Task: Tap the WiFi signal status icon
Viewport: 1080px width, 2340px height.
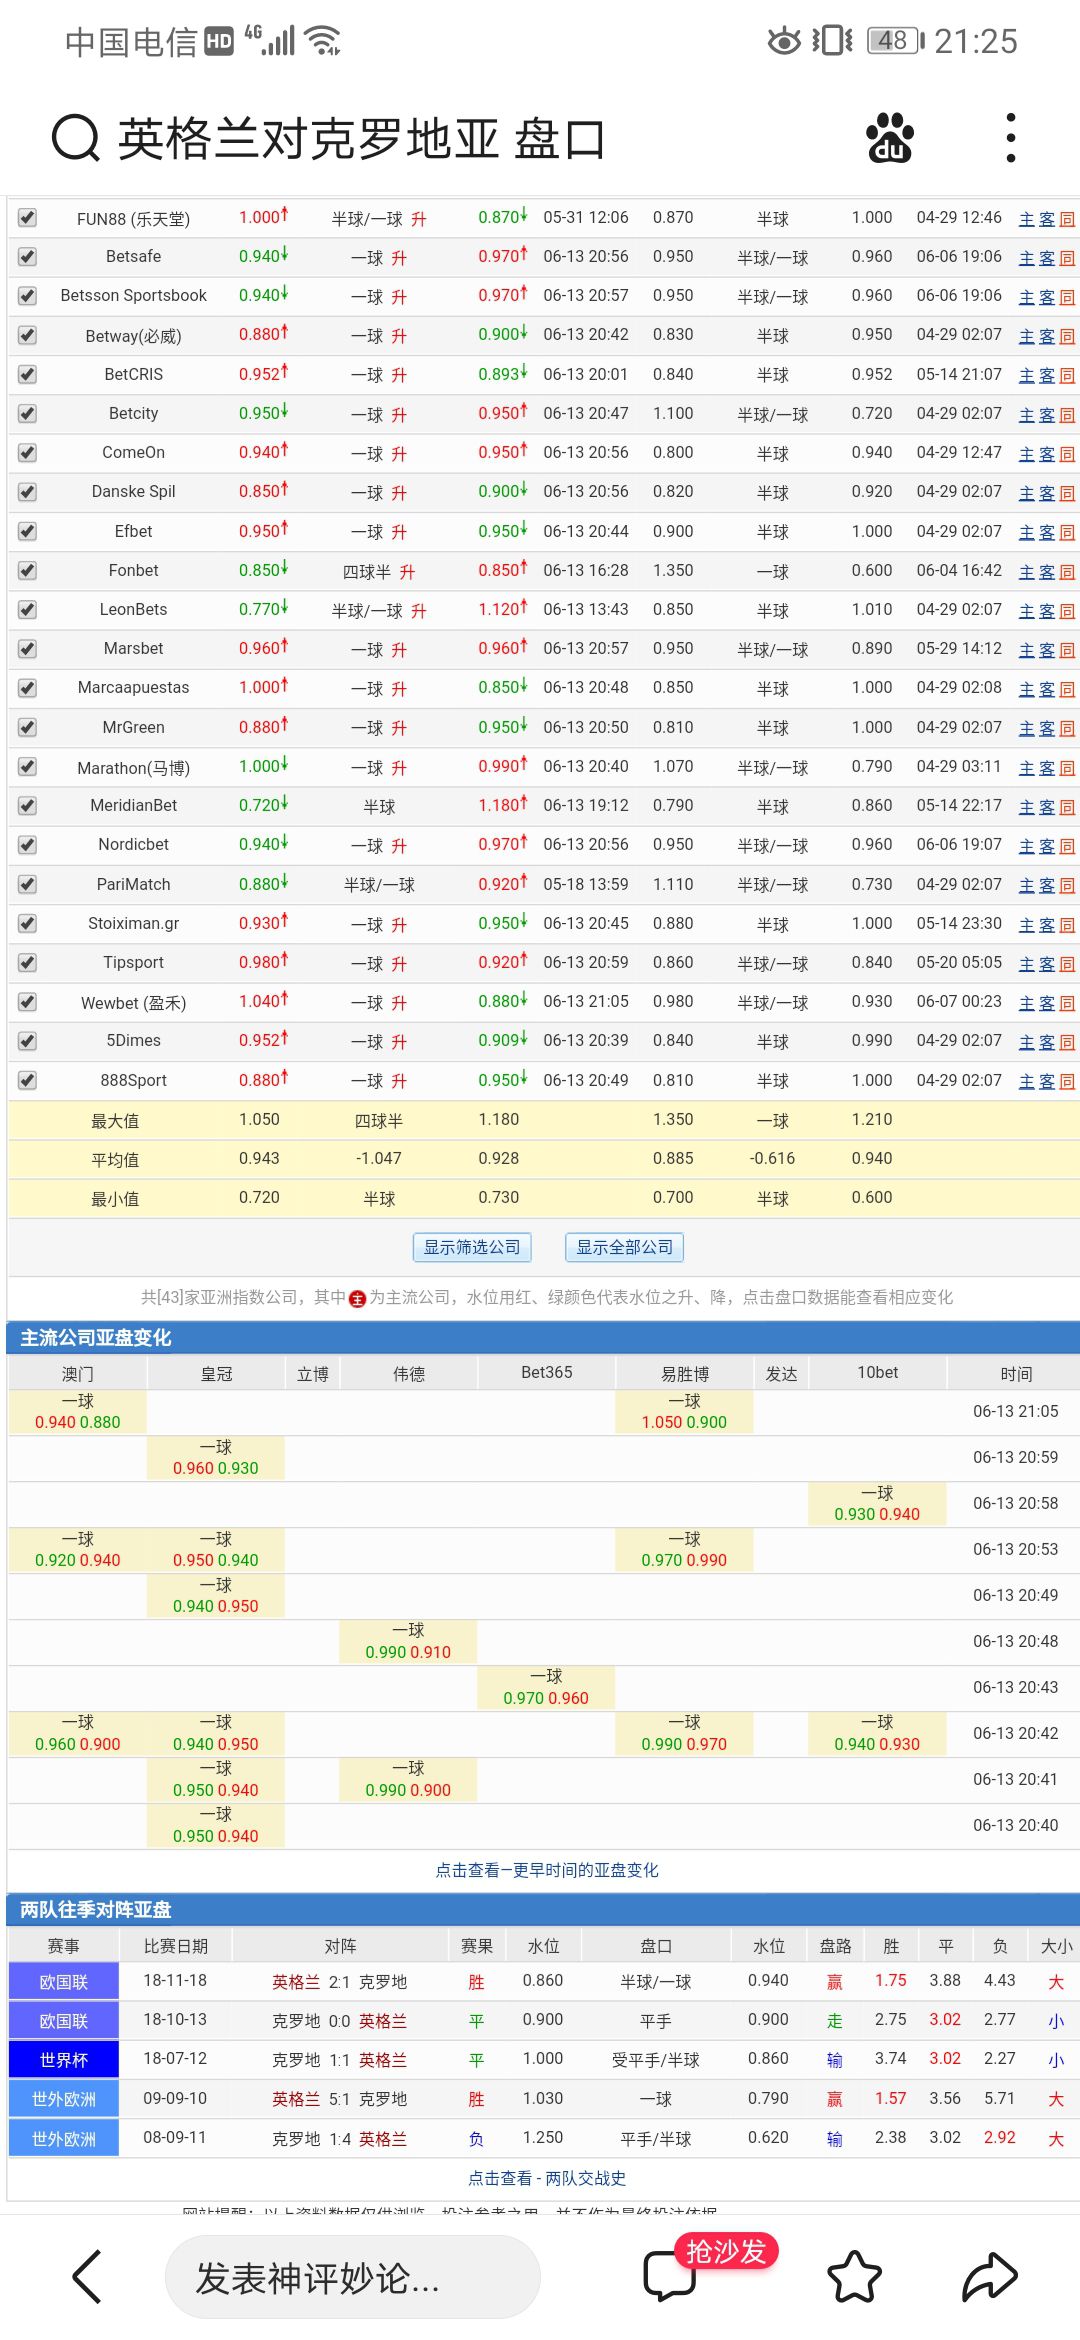Action: [x=323, y=41]
